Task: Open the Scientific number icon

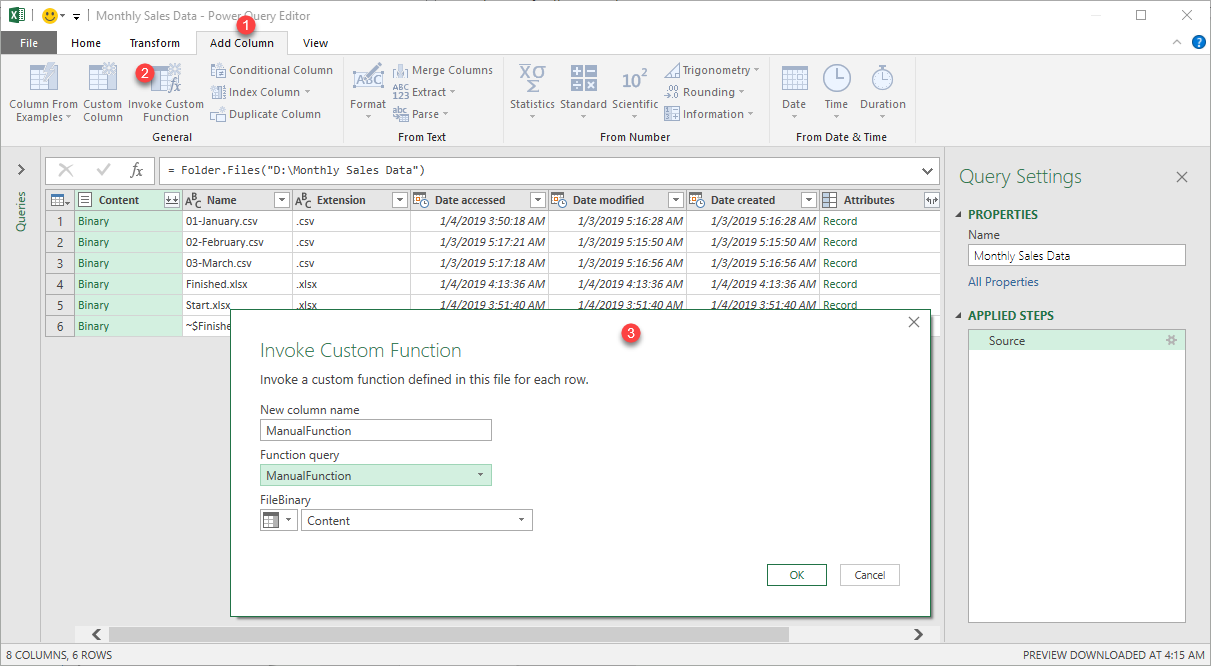Action: [635, 79]
